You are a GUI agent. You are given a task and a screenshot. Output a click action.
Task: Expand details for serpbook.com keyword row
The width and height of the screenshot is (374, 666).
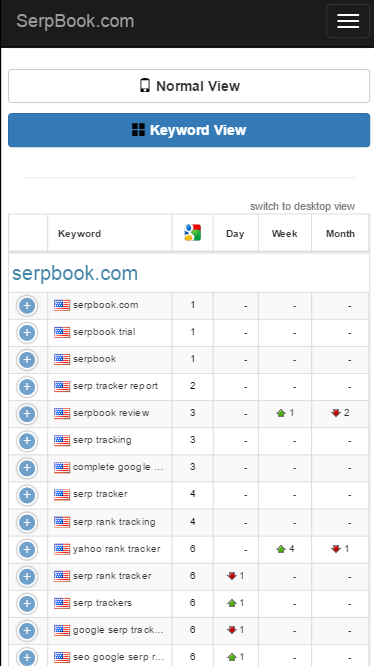click(x=27, y=306)
